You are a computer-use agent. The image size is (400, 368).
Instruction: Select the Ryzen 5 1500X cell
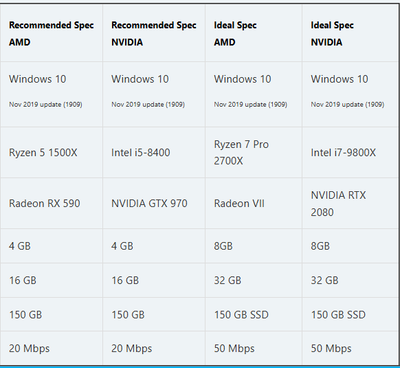point(51,153)
